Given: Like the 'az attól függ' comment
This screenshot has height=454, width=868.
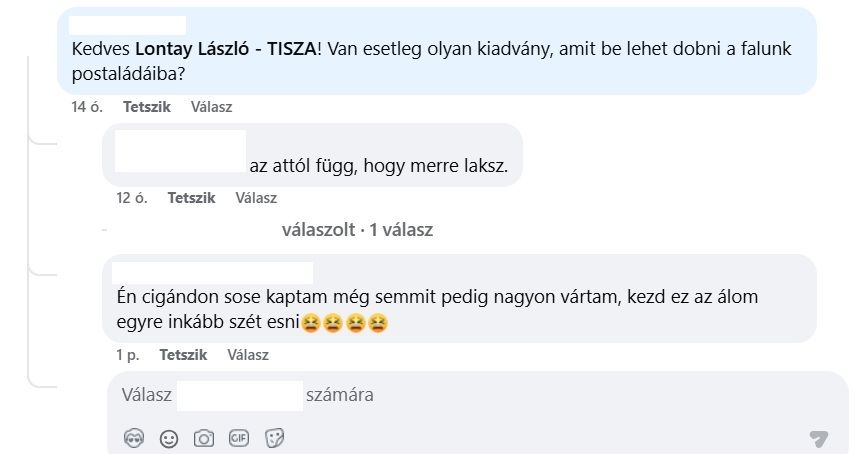Looking at the screenshot, I should [191, 198].
